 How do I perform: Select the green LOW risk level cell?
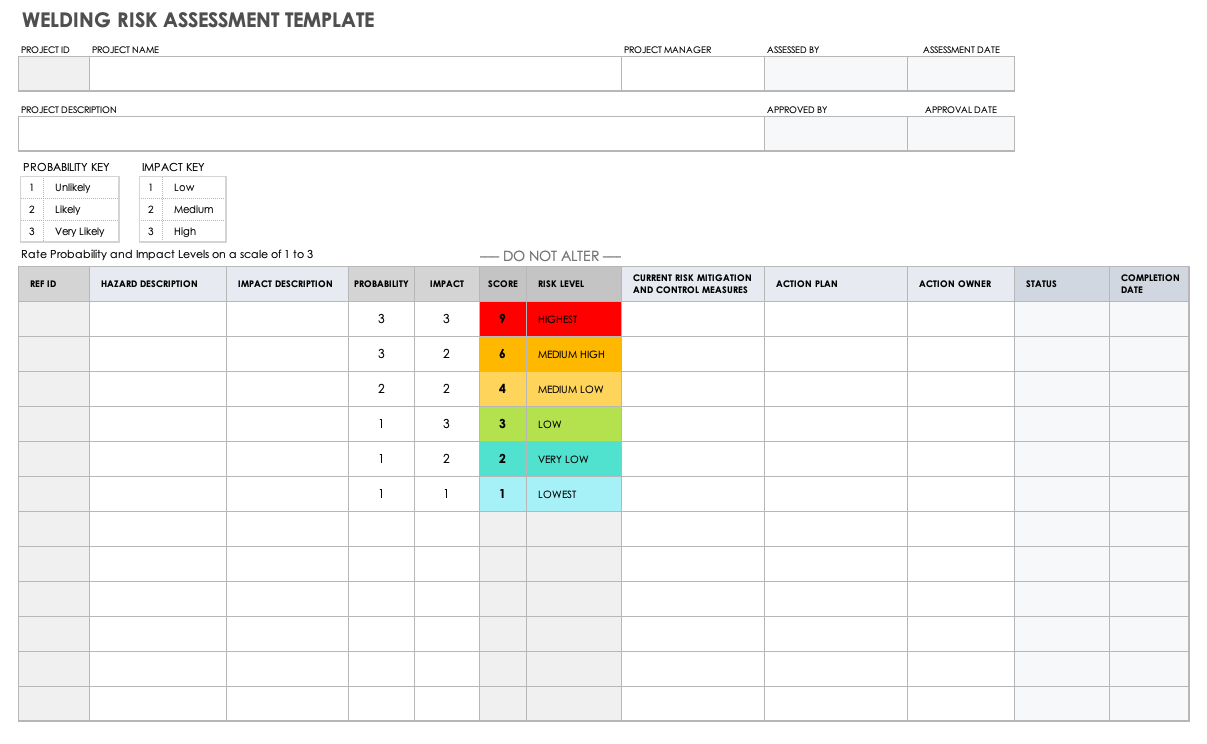coord(573,424)
